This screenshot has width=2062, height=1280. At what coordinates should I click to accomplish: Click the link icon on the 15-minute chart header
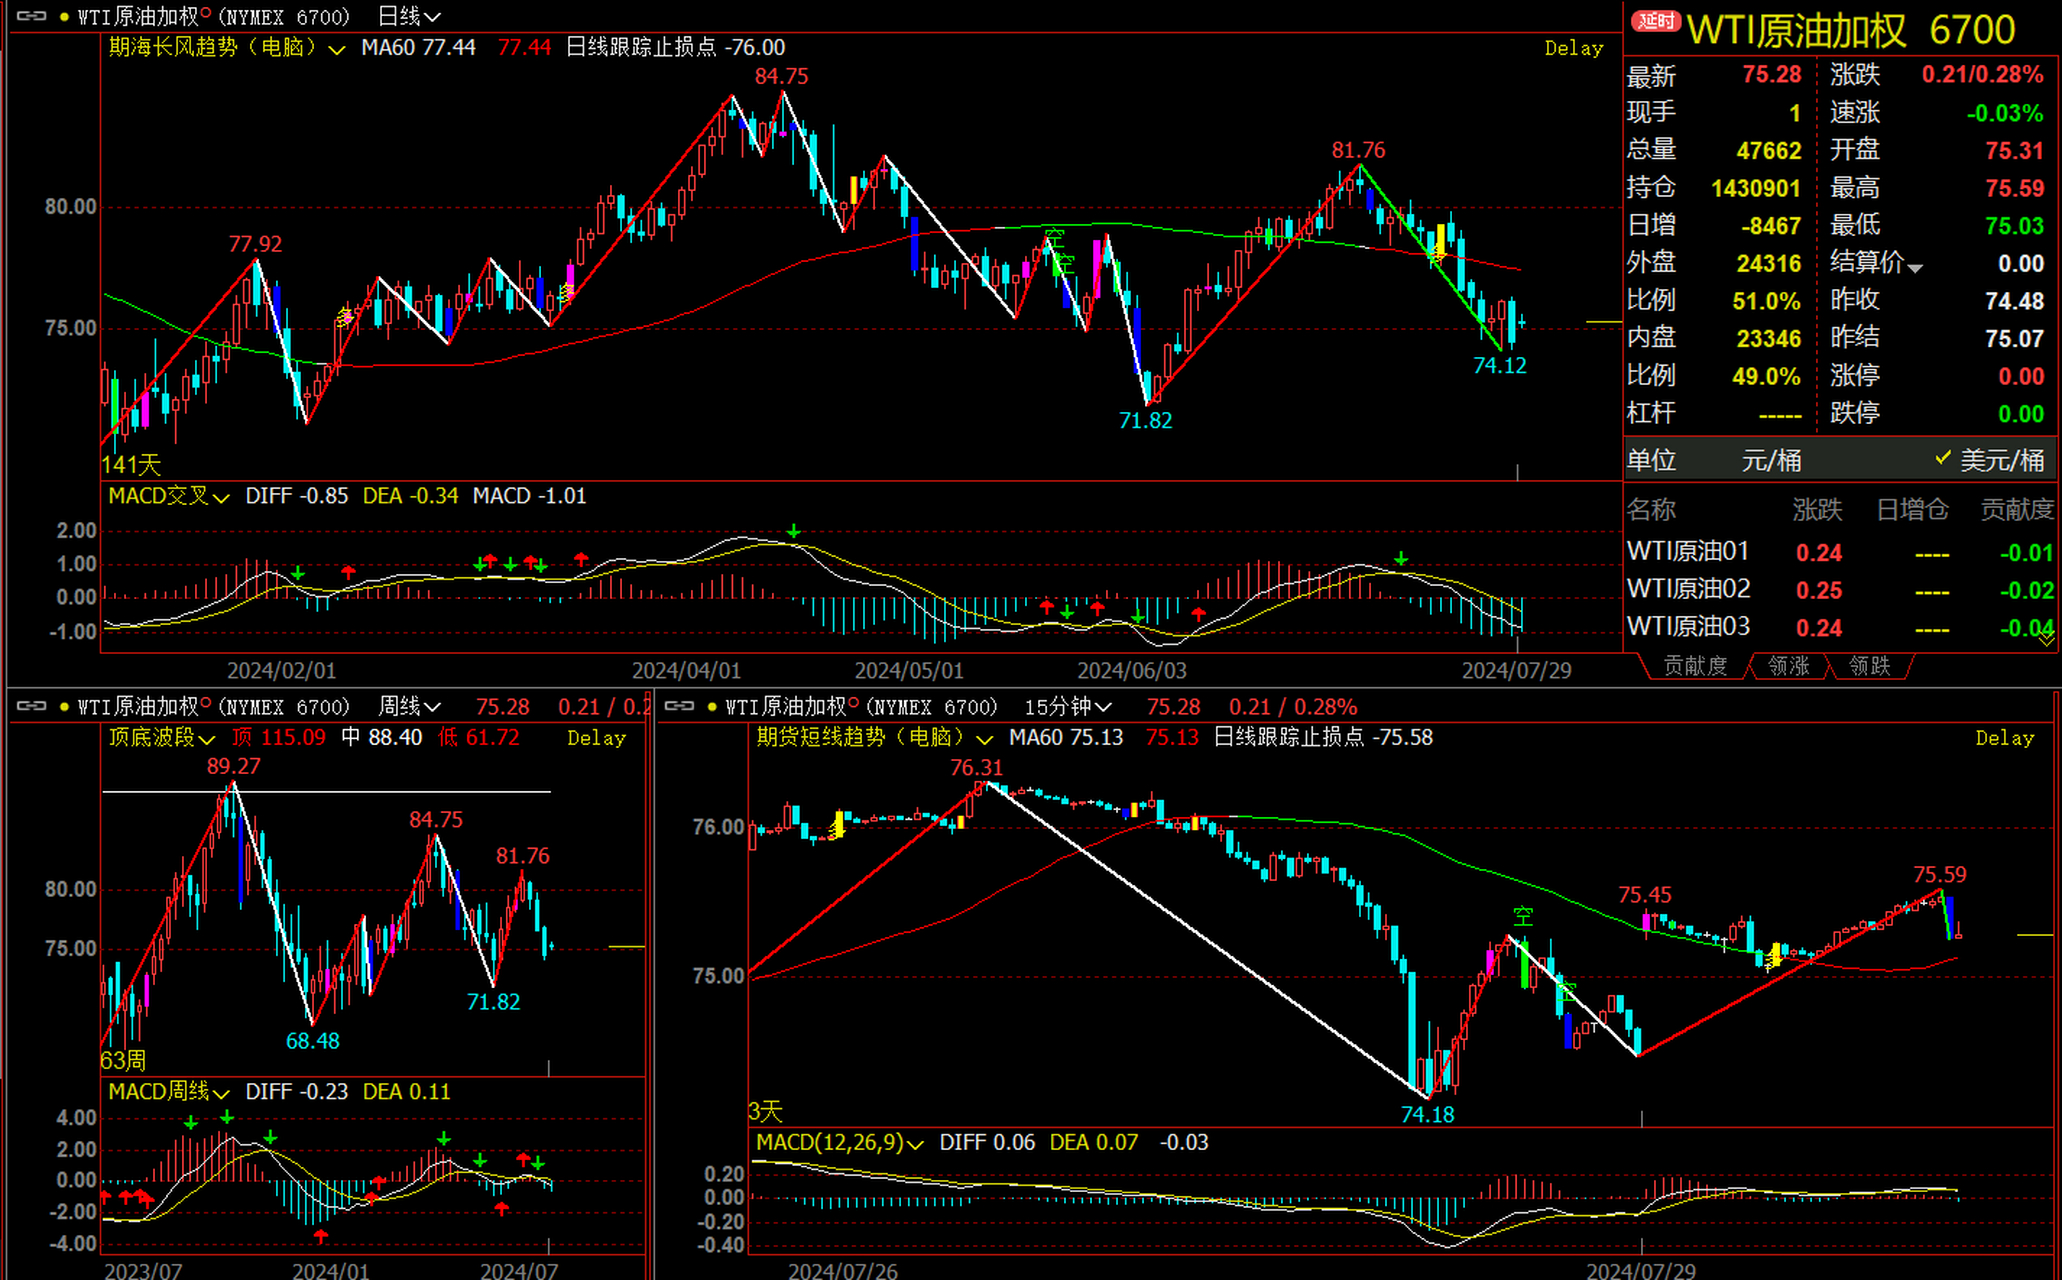(x=679, y=706)
